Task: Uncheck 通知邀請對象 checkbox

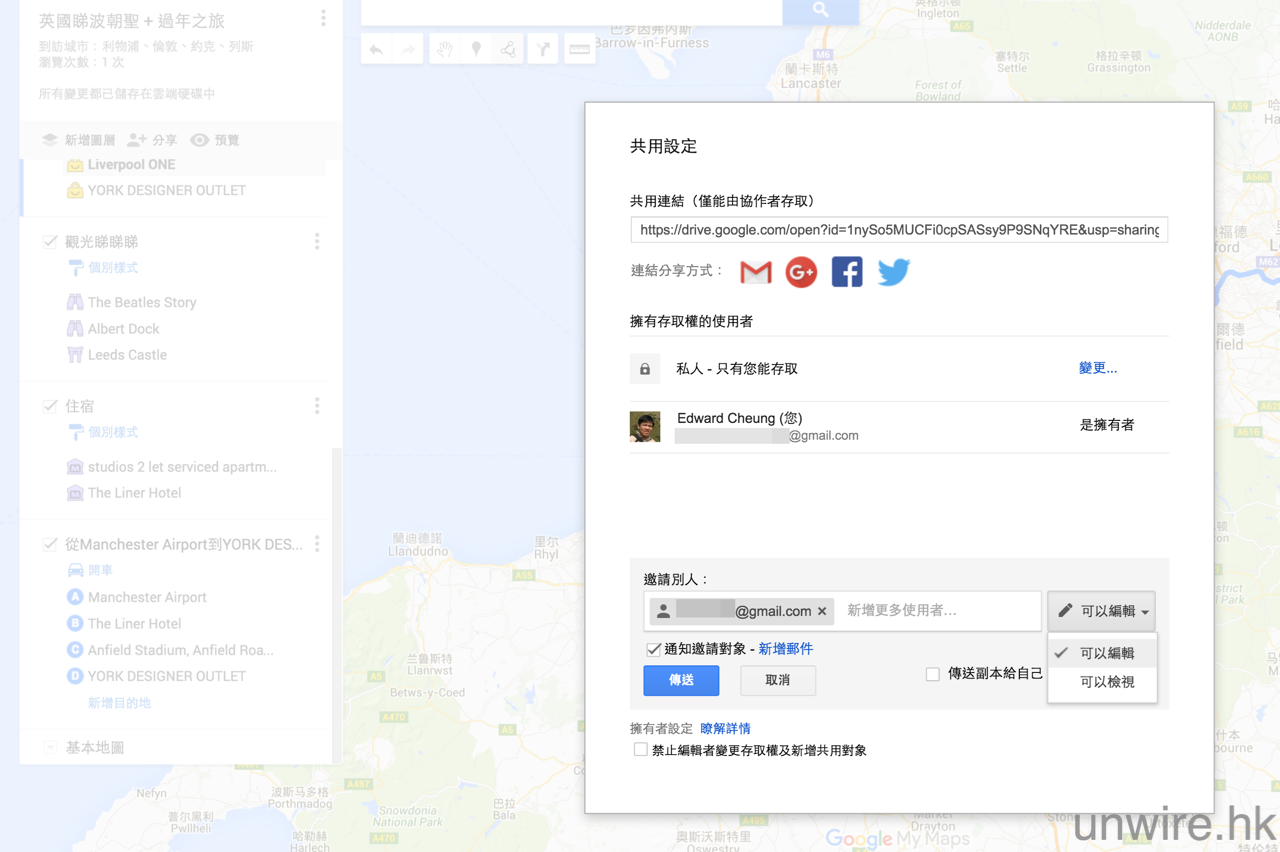Action: click(x=653, y=649)
